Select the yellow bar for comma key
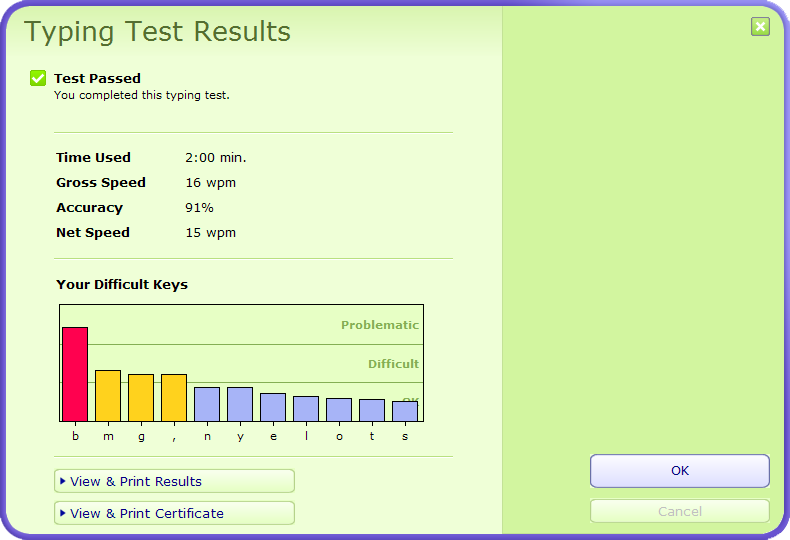This screenshot has width=790, height=540. pos(174,398)
